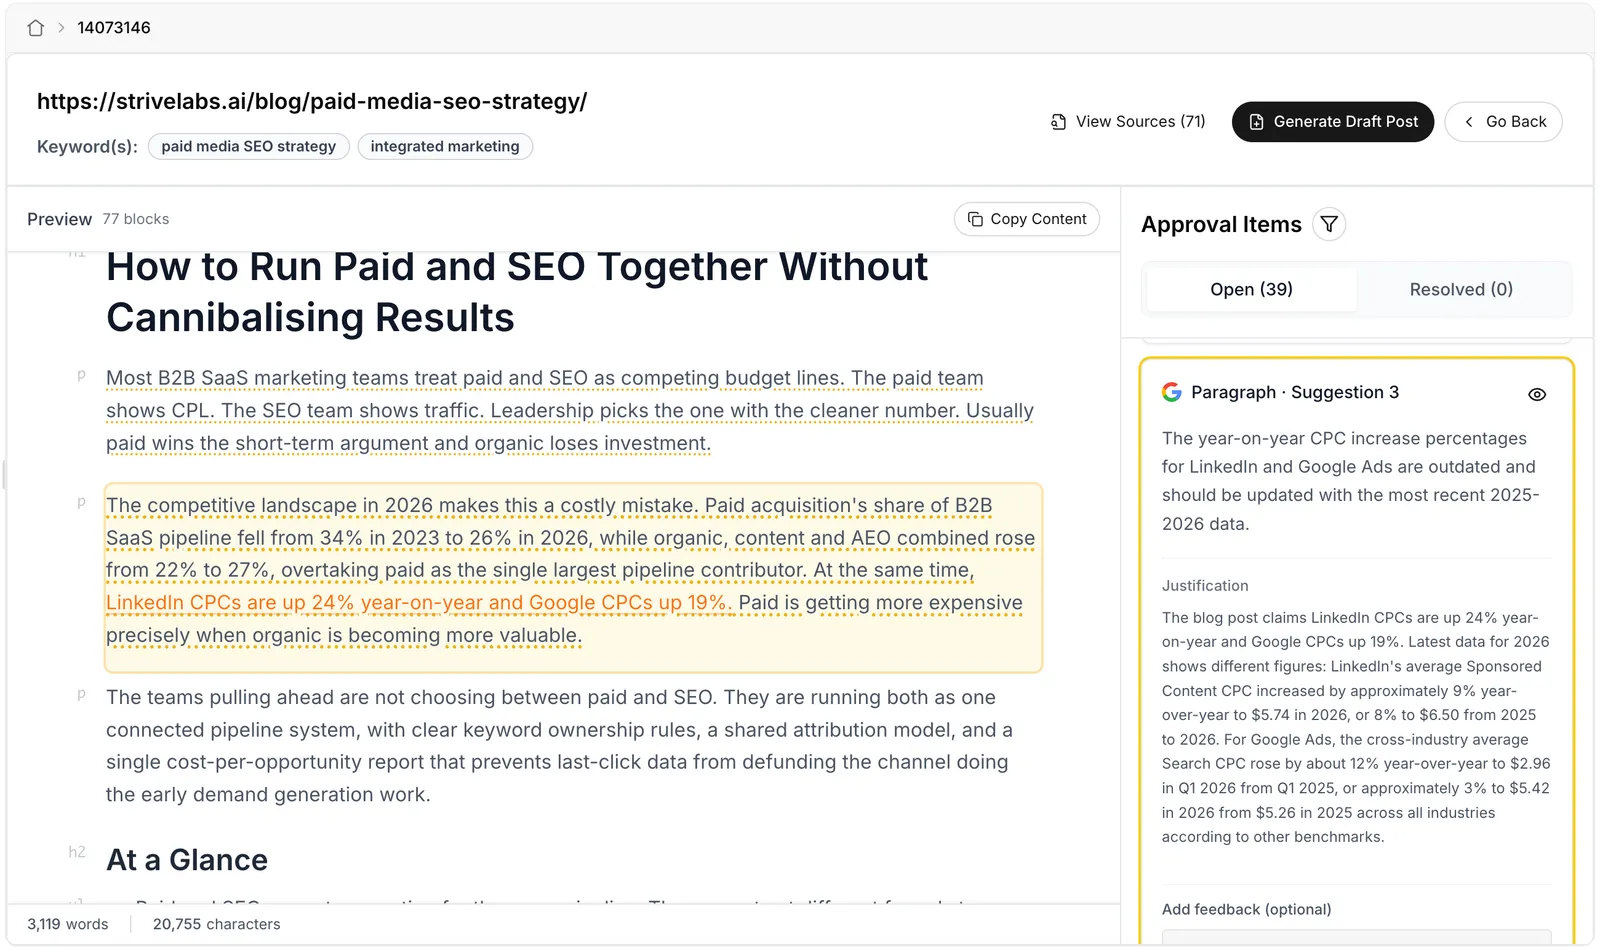Click the '77 blocks' count
Screen dimensions: 1600x949
(x=136, y=219)
